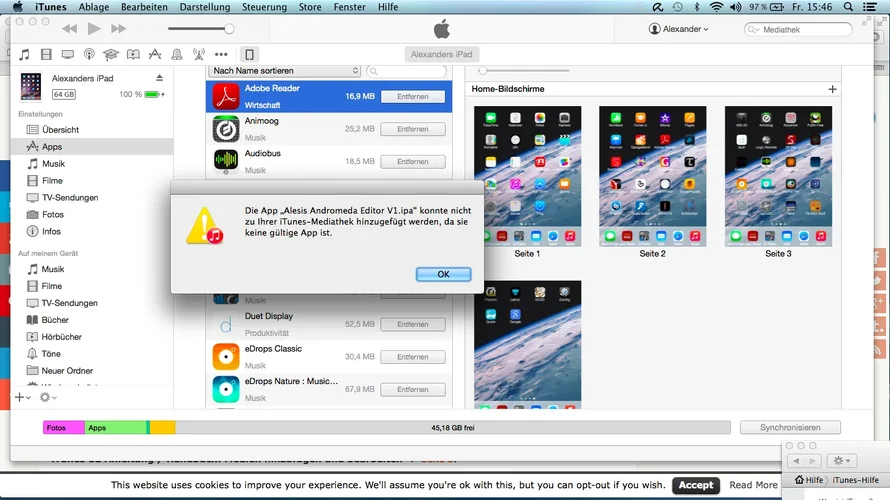Click the iTunes U graduation cap icon
The width and height of the screenshot is (890, 500).
[x=111, y=54]
